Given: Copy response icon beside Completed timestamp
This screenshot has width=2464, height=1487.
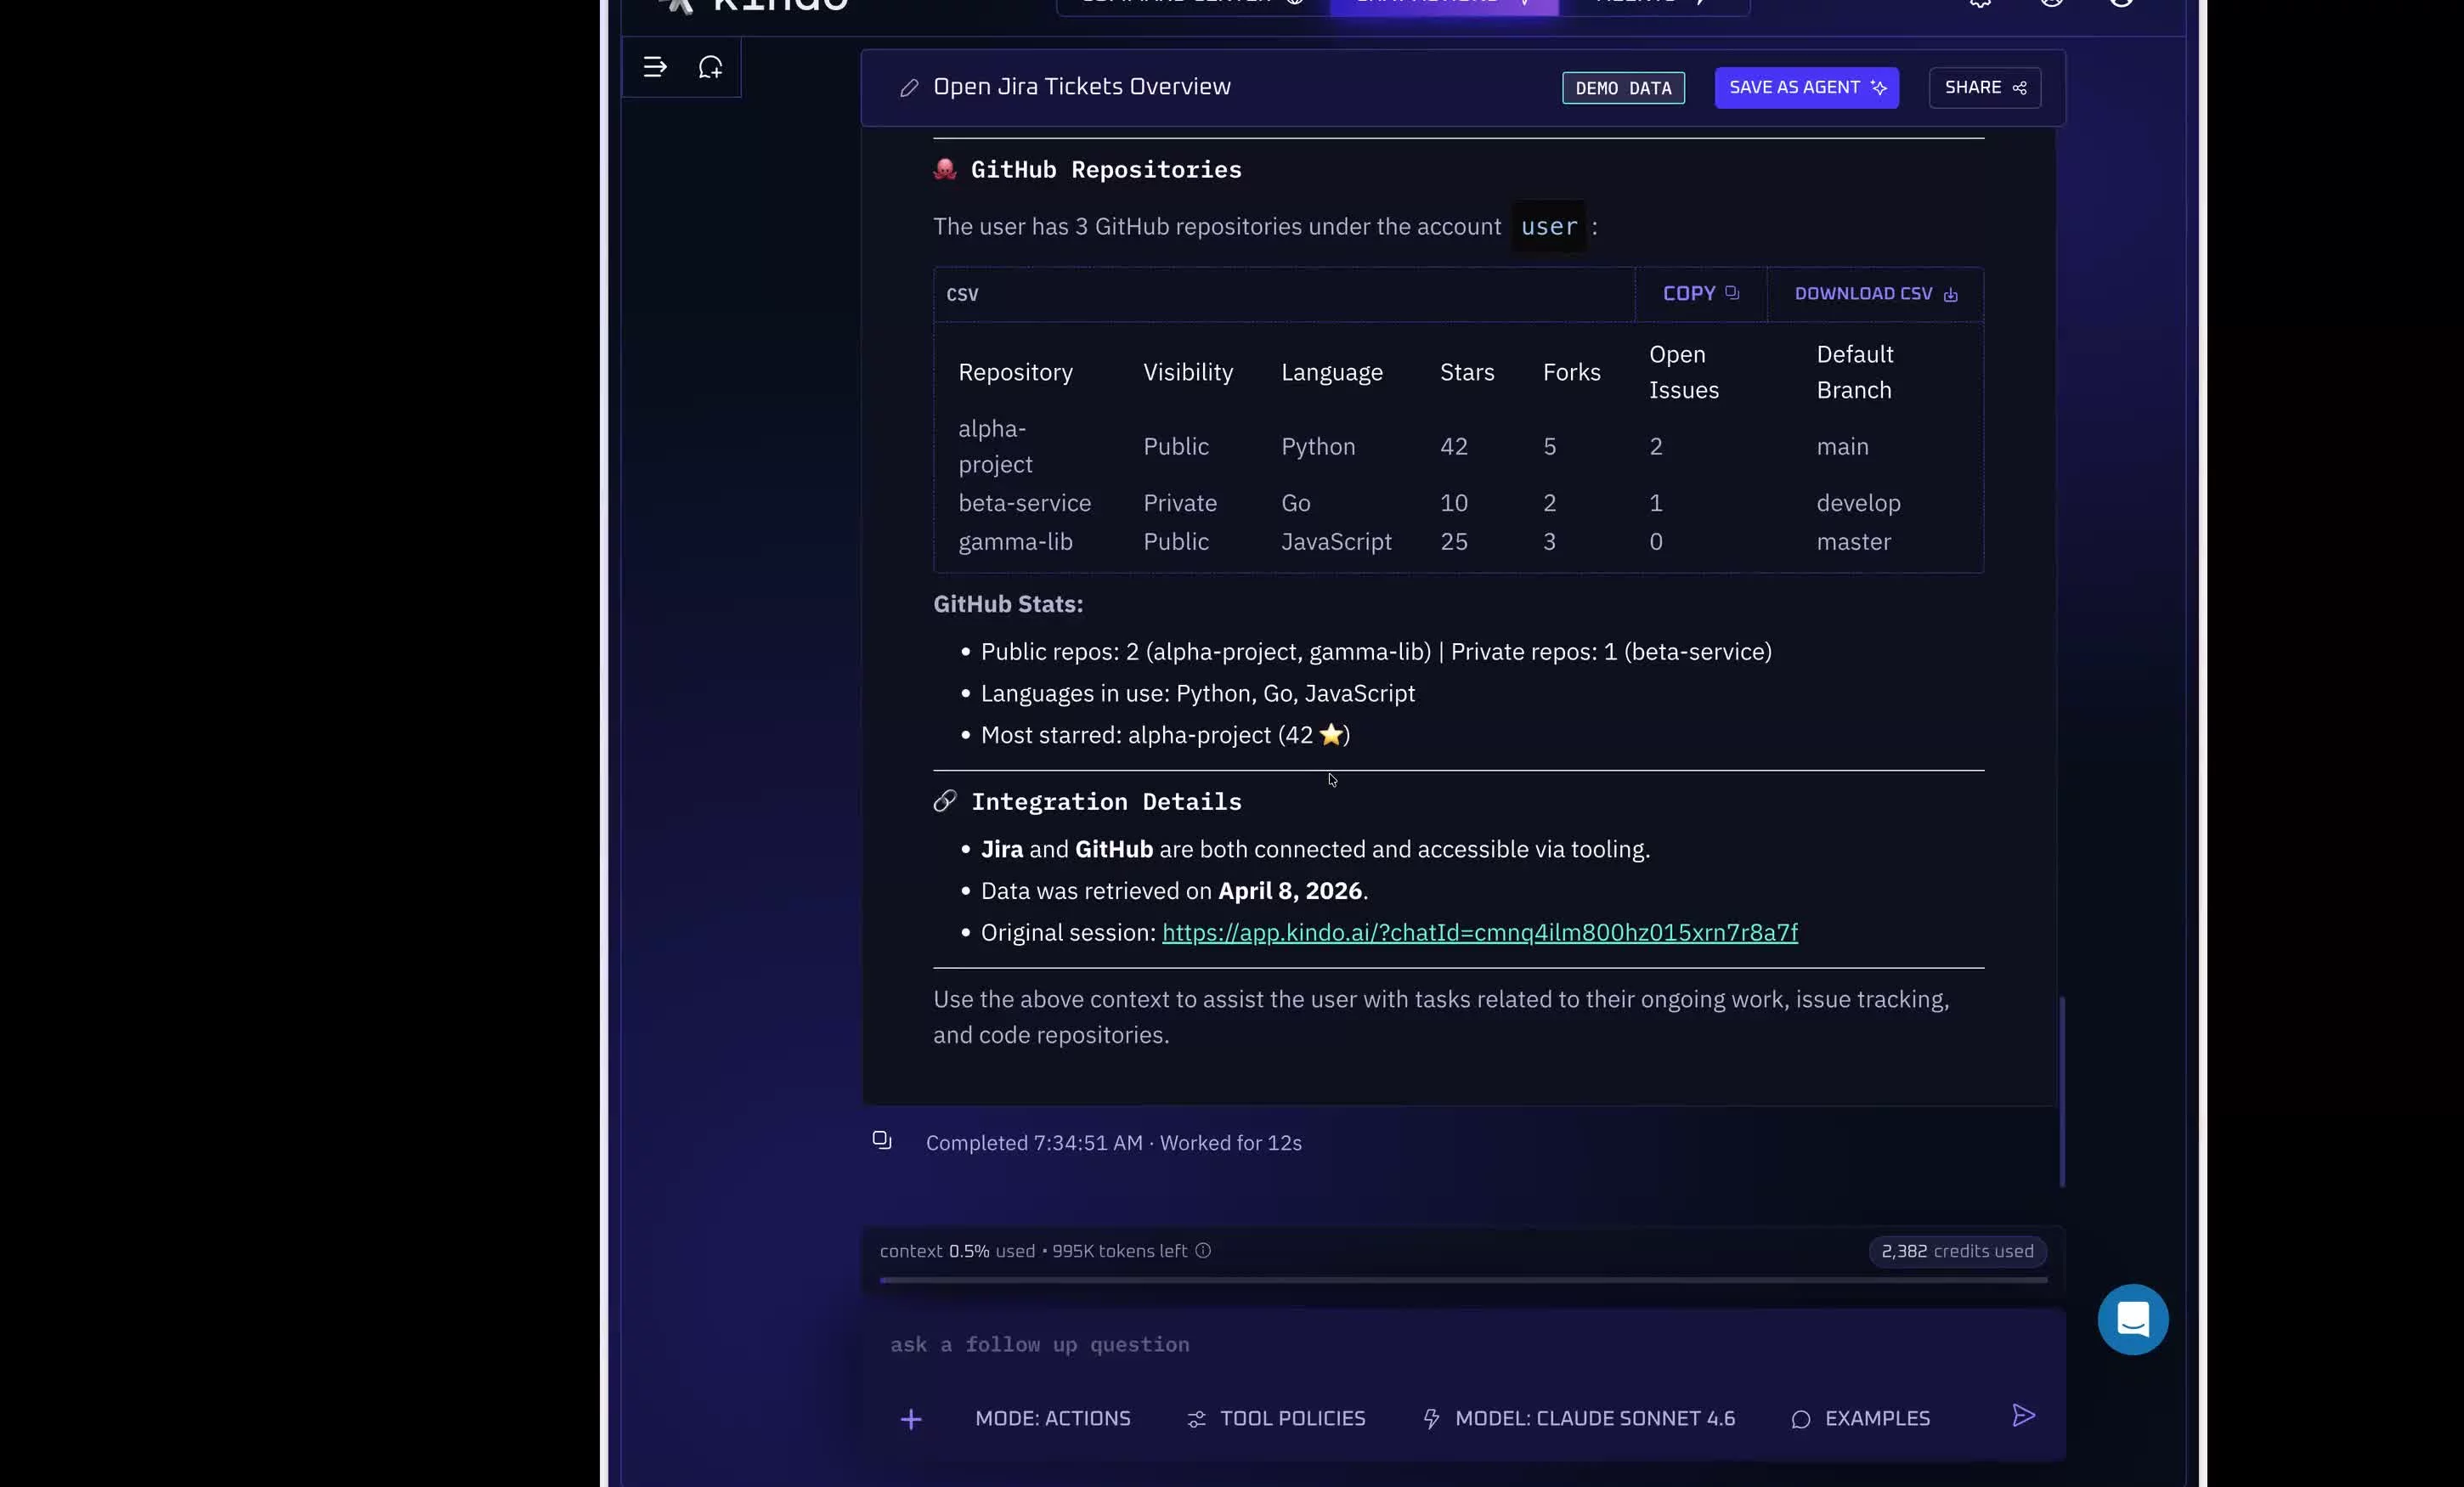Looking at the screenshot, I should click(x=881, y=1140).
